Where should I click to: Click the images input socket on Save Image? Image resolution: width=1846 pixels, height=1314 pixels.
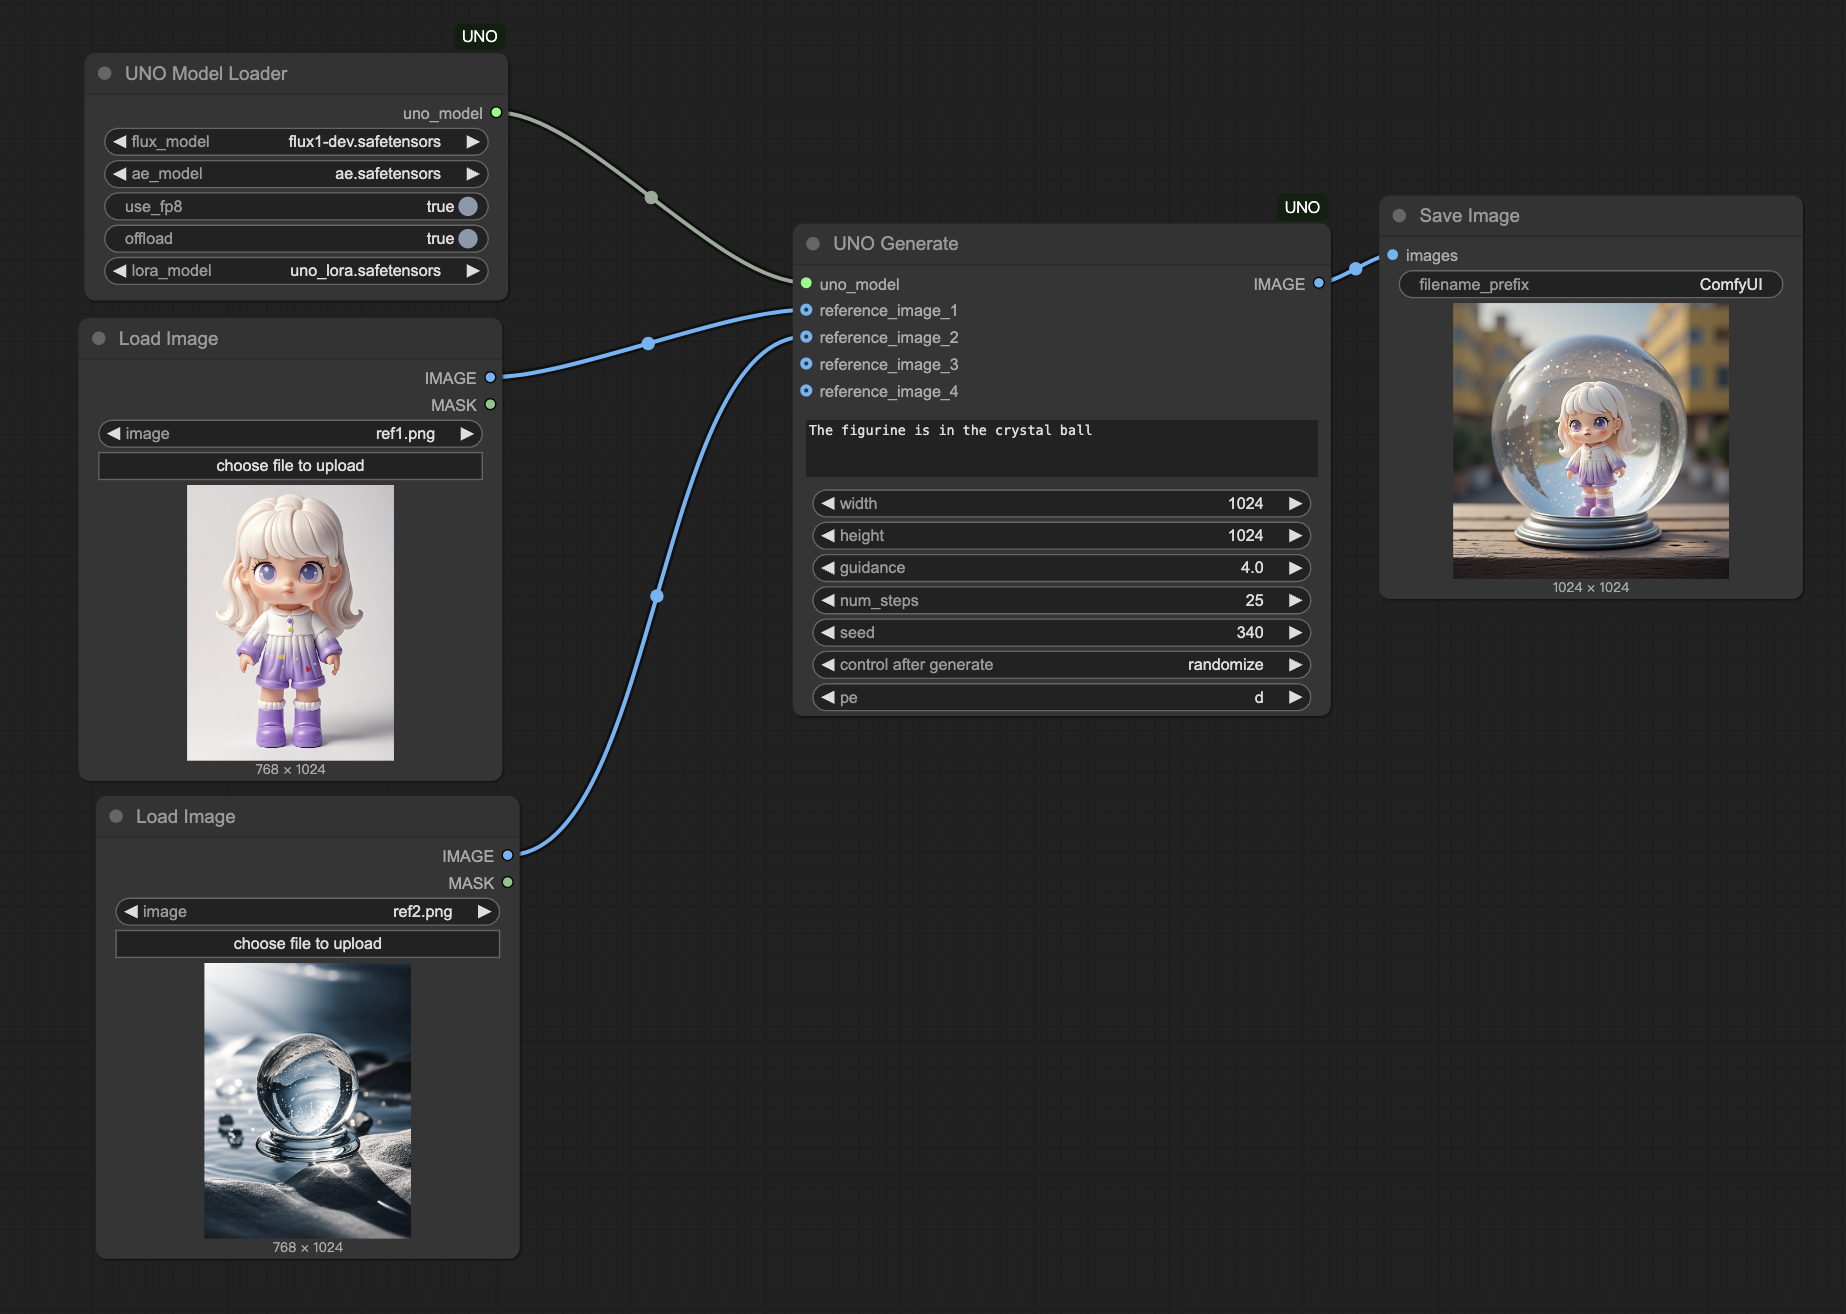(1392, 255)
